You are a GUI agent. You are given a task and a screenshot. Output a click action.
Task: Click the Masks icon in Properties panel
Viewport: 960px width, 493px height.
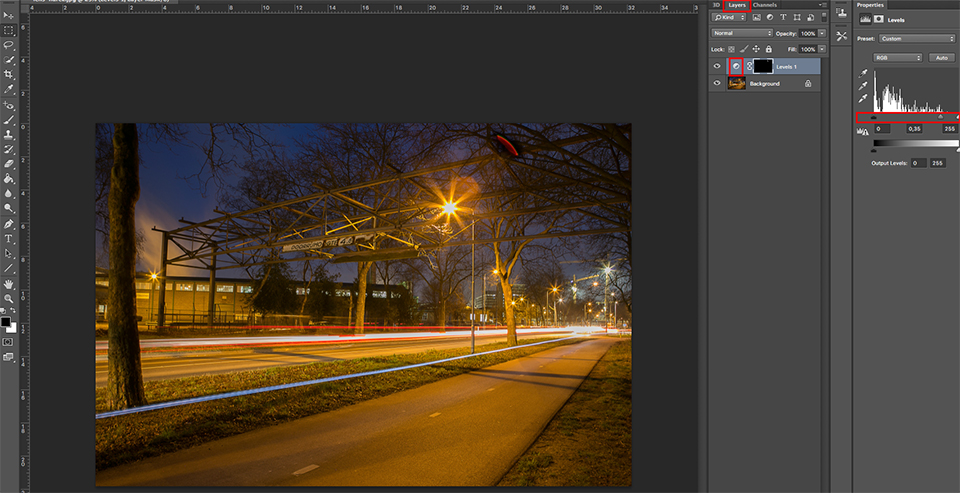[x=879, y=19]
